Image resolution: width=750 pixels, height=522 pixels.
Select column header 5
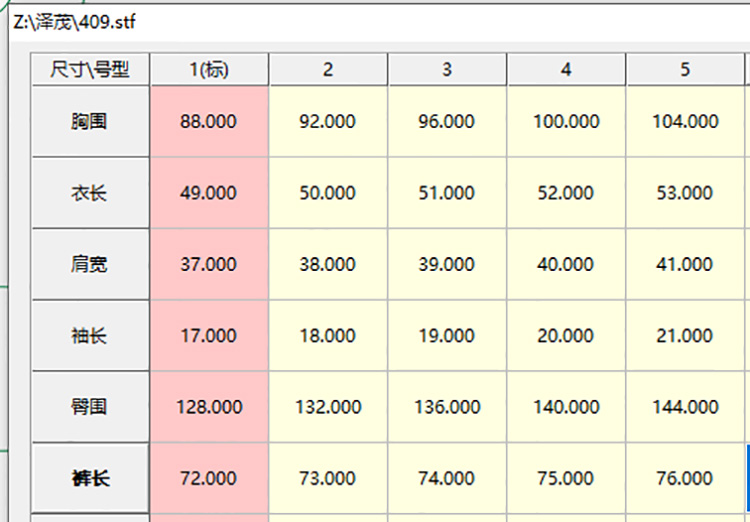click(685, 69)
